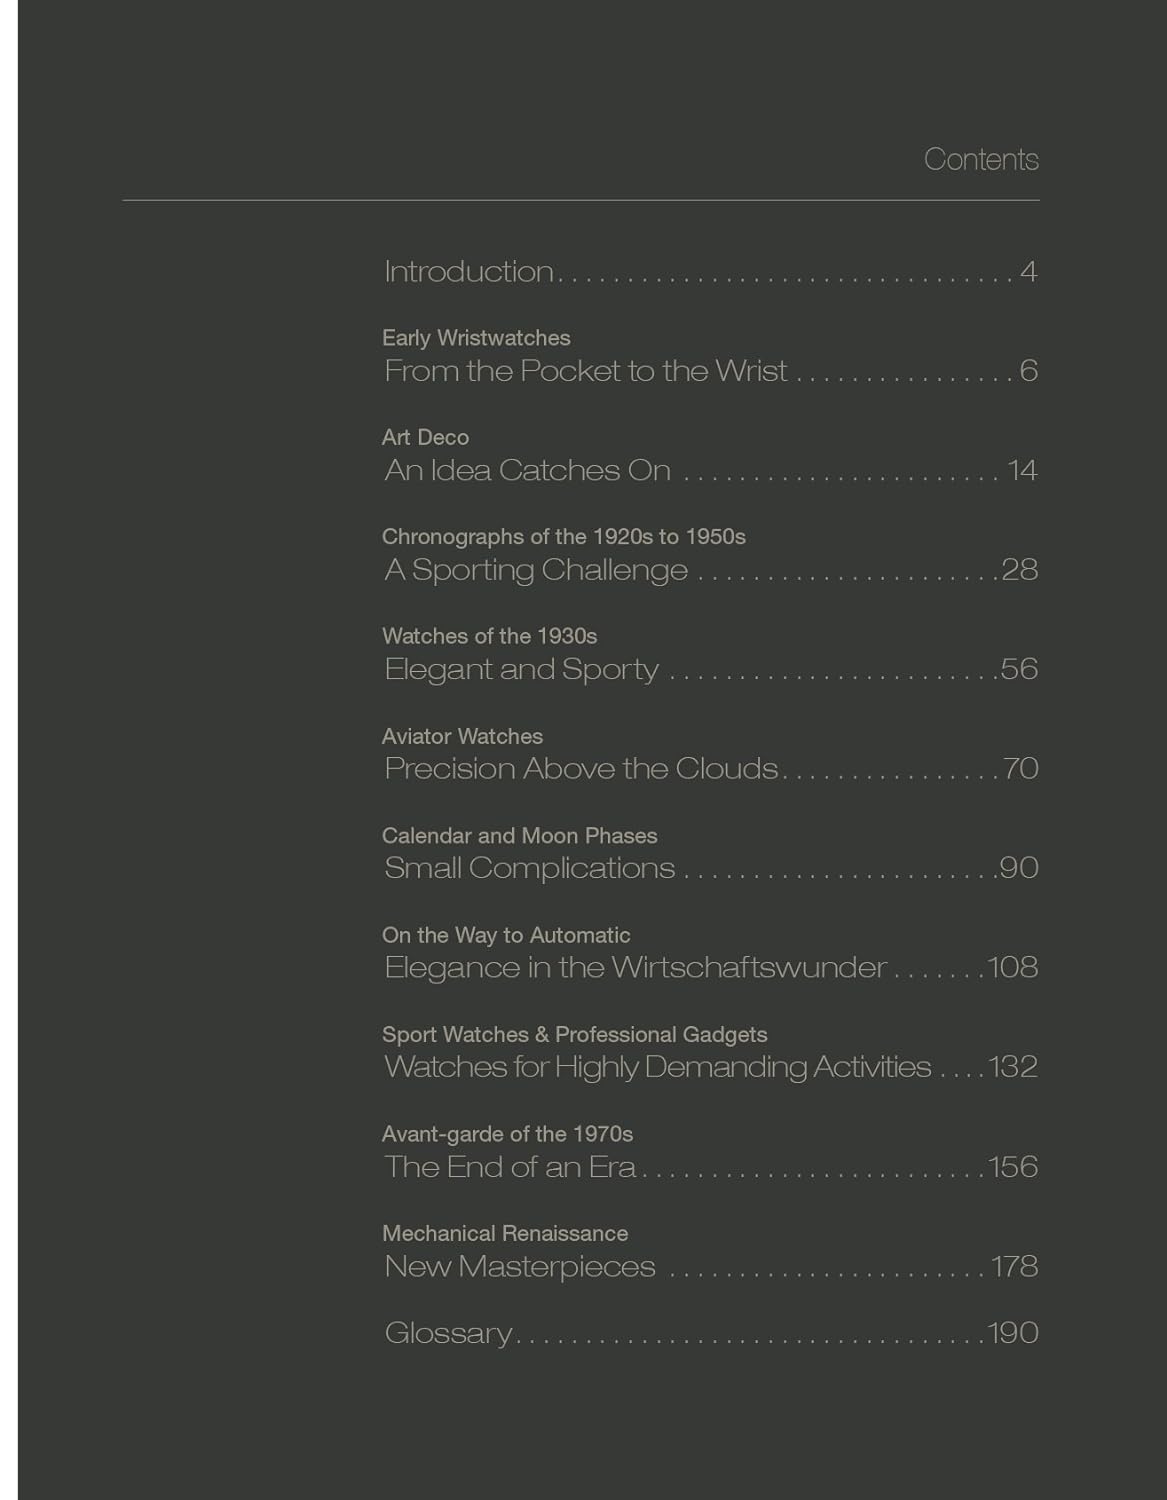Click 'The End of an Era' chapter
The image size is (1167, 1500).
[x=510, y=1167]
